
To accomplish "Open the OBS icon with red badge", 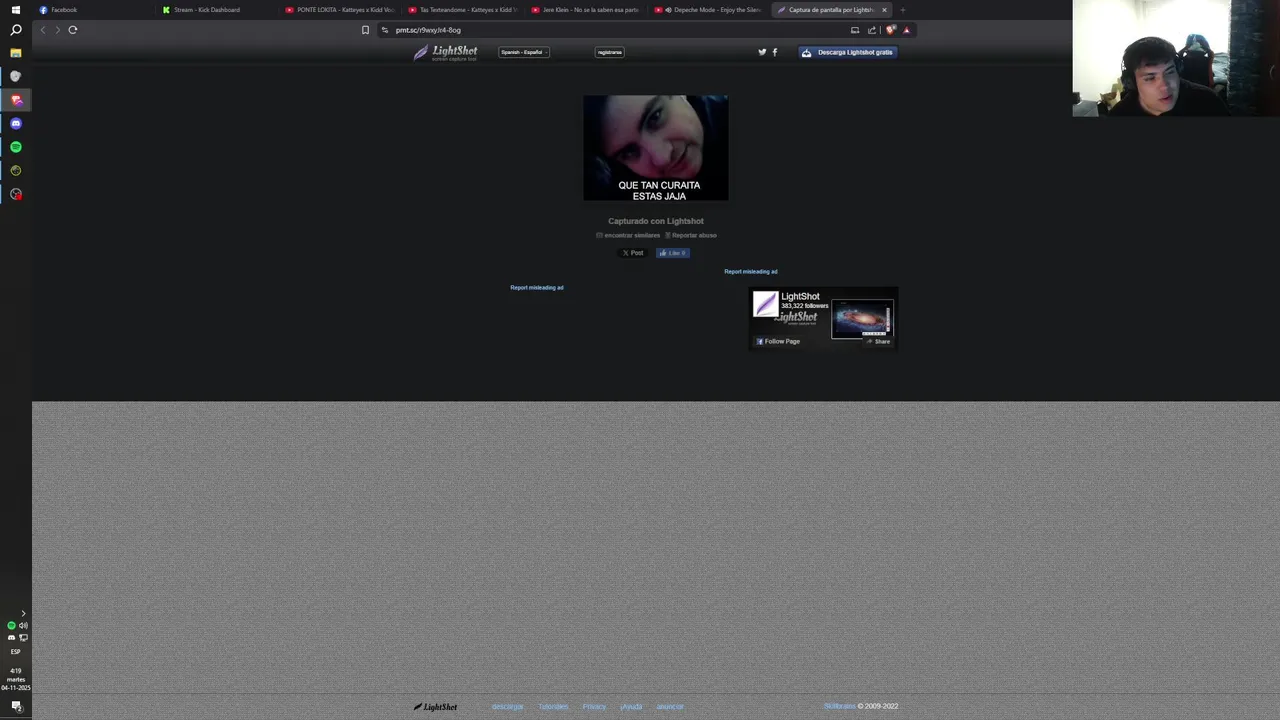I will click(x=15, y=194).
